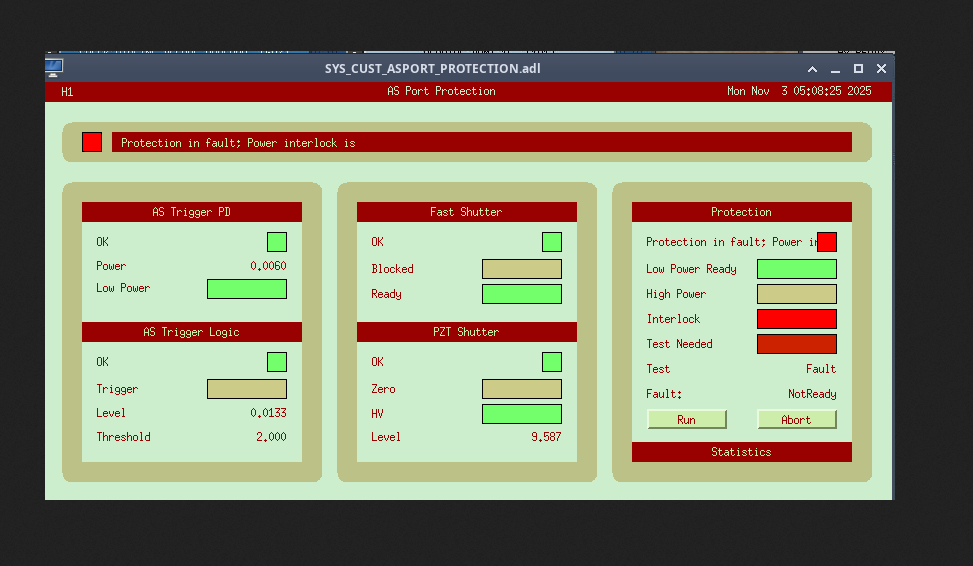Click PZT Shutter OK status indicator
The image size is (973, 566).
[551, 362]
